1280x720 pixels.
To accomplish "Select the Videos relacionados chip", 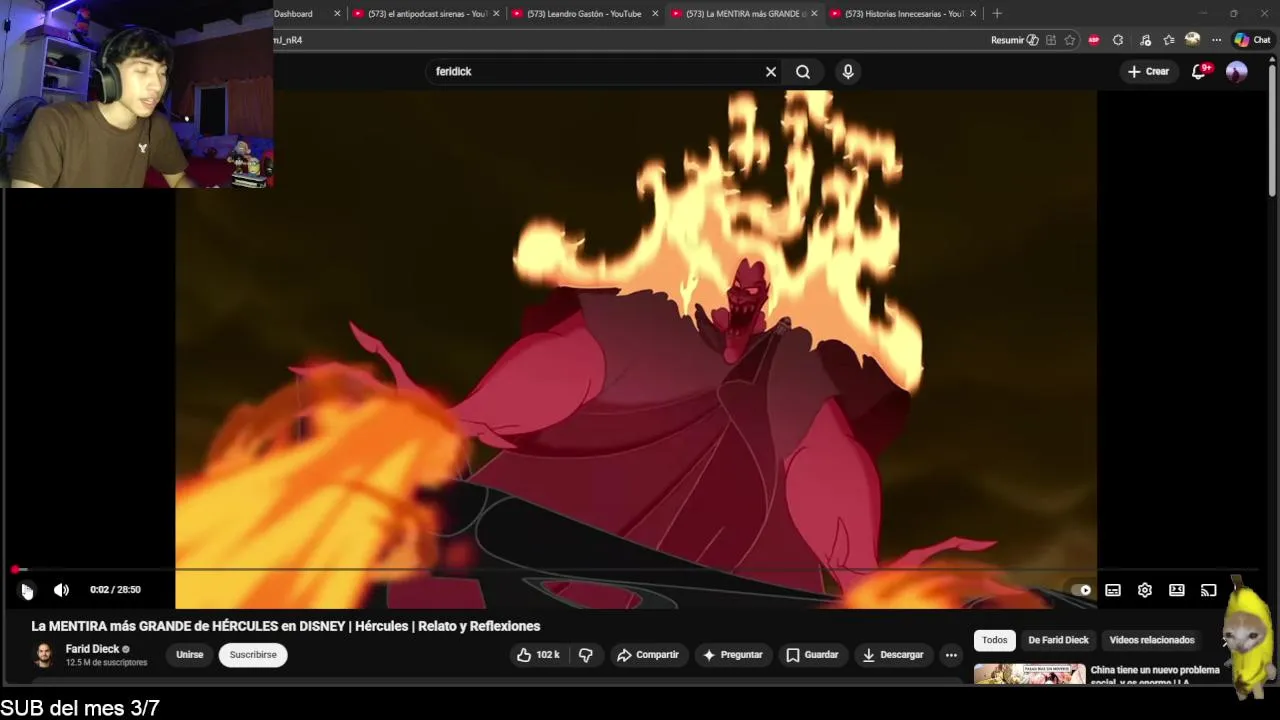I will 1152,640.
